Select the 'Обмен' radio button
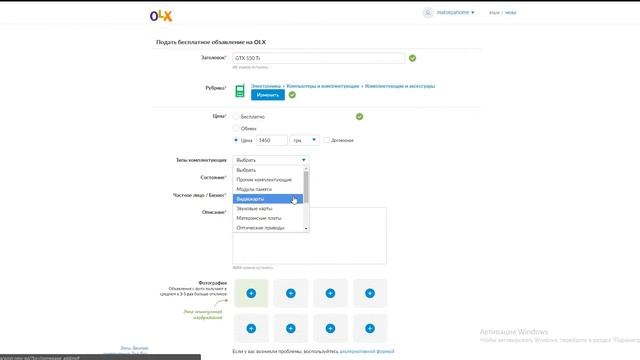Image resolution: width=640 pixels, height=360 pixels. pos(236,129)
